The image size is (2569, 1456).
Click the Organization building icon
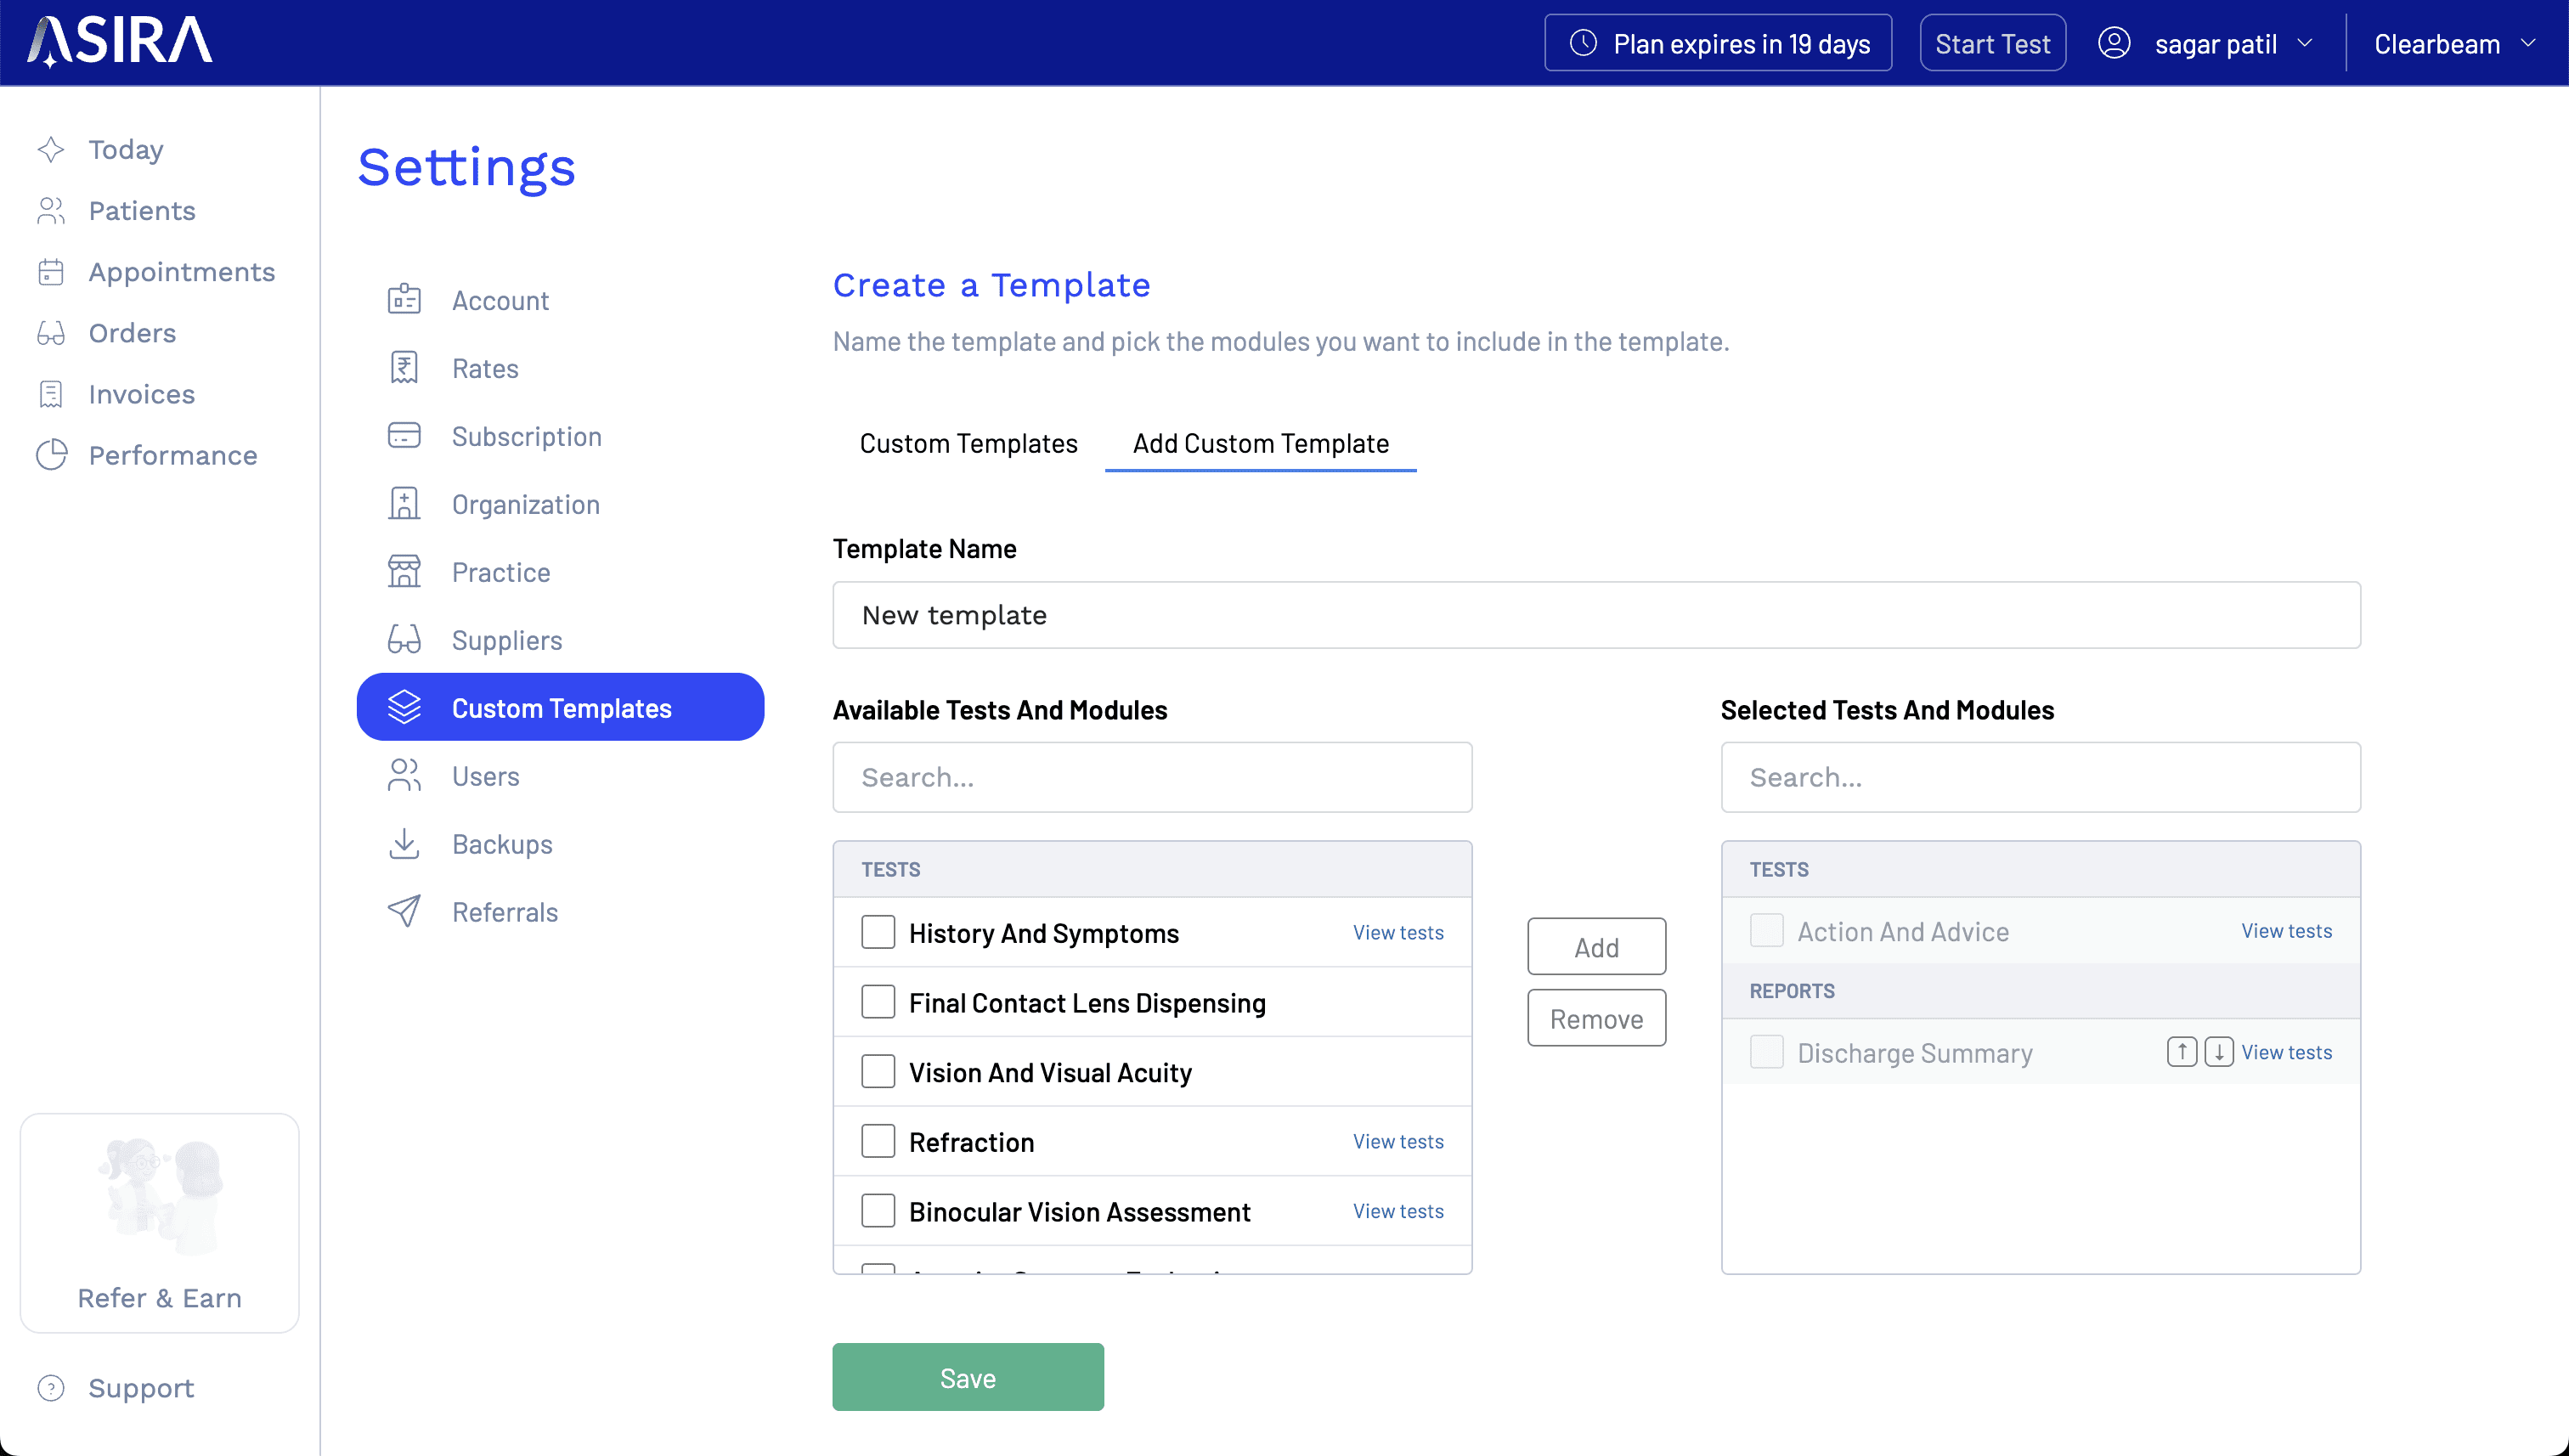(x=404, y=504)
